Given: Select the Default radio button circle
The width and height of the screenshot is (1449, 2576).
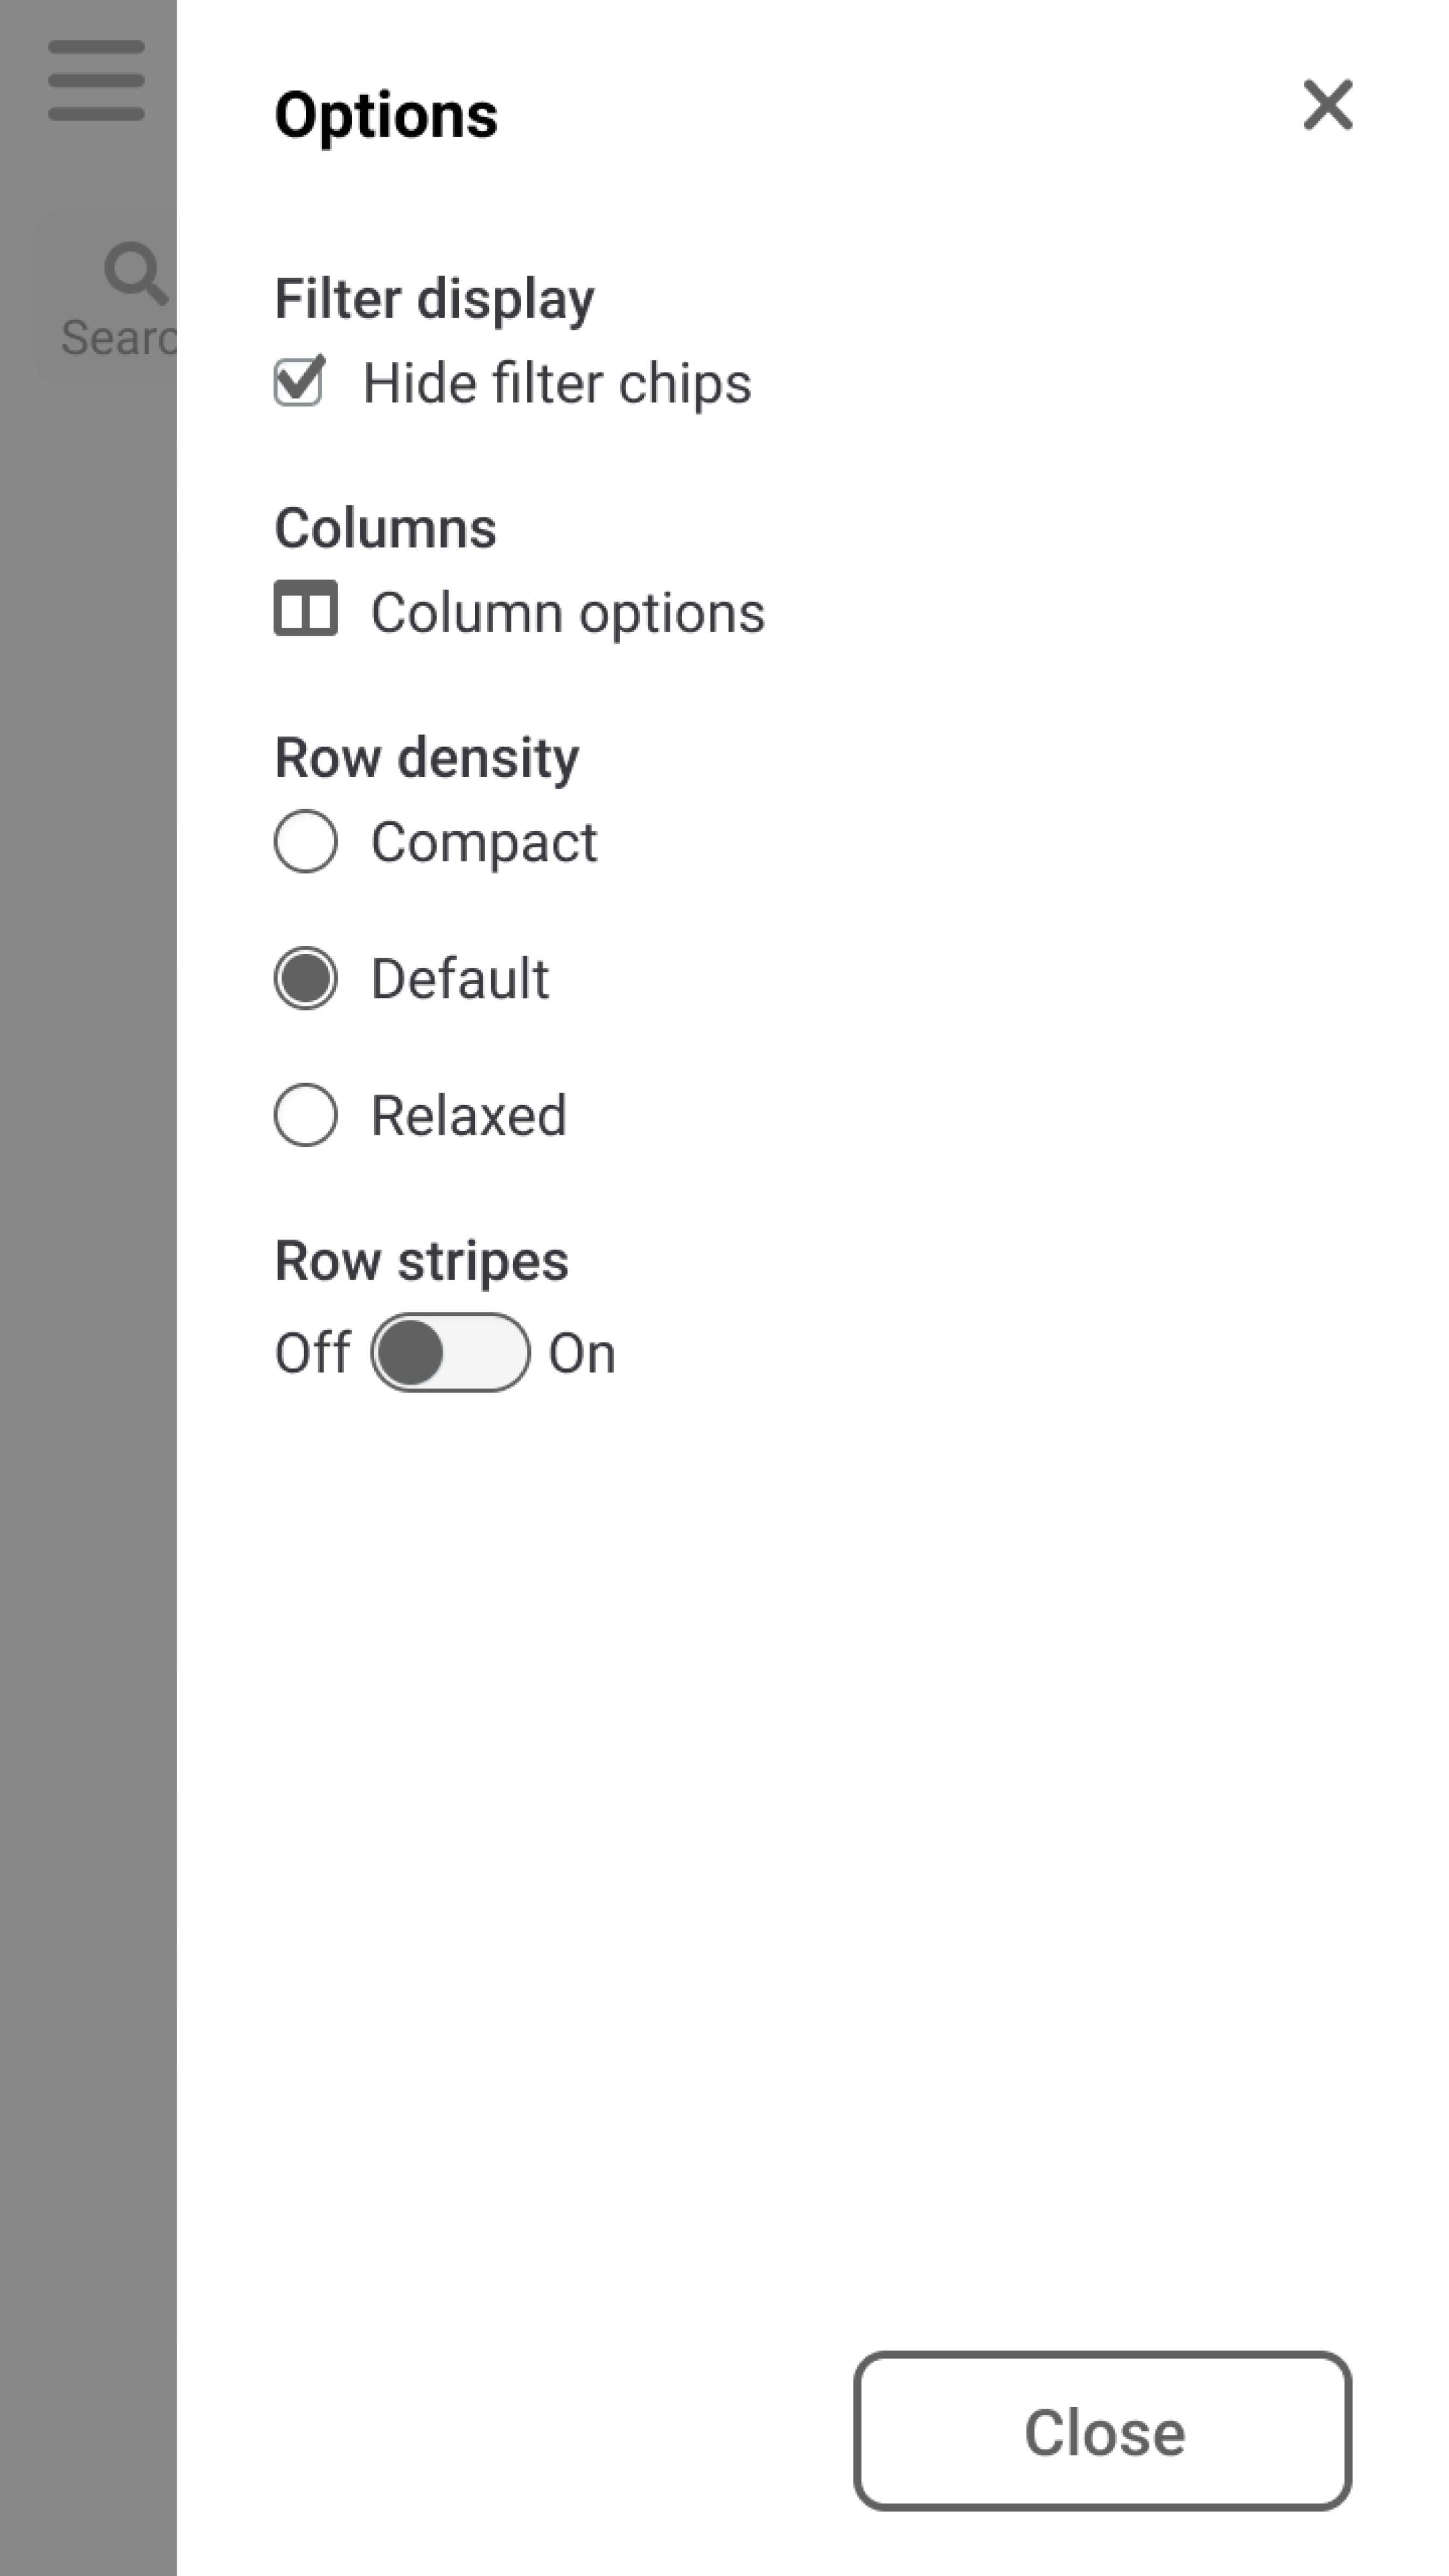Looking at the screenshot, I should point(305,978).
